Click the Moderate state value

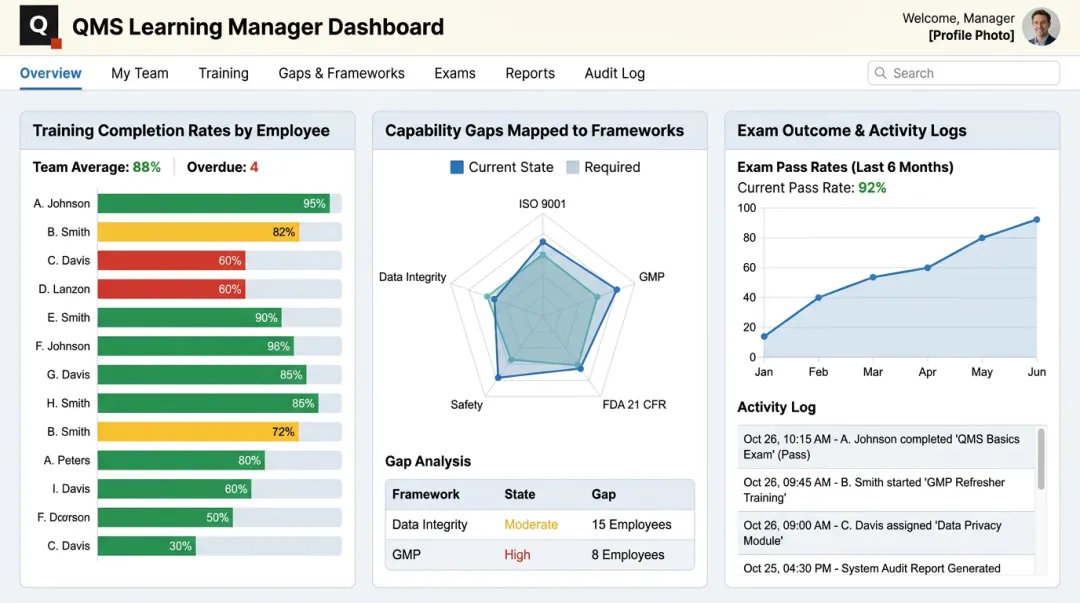[x=531, y=524]
